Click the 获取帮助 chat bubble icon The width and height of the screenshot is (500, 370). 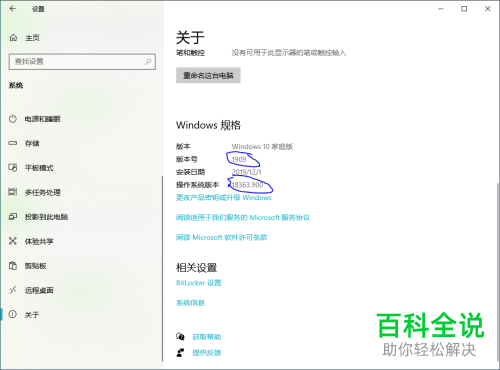[180, 337]
